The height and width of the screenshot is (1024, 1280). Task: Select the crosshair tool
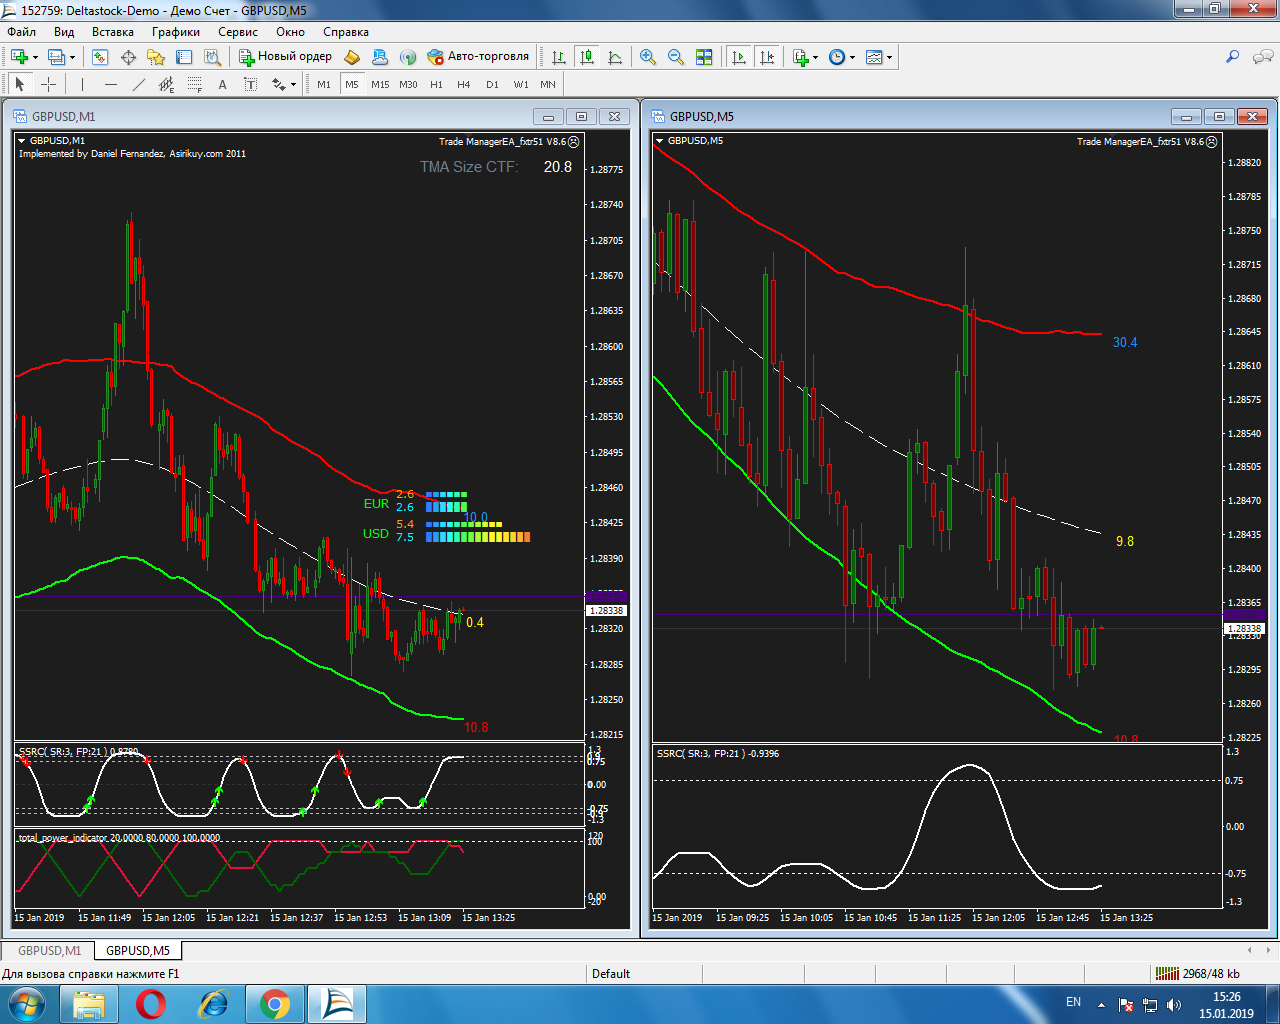tap(48, 84)
